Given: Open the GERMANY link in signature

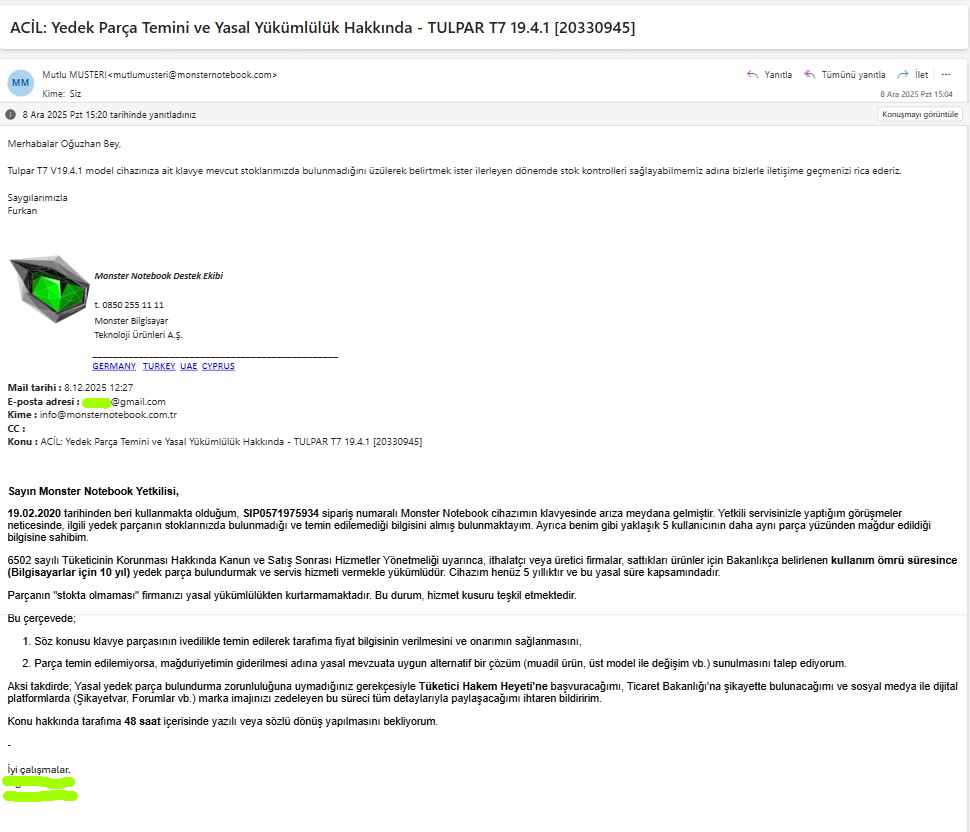Looking at the screenshot, I should 114,366.
